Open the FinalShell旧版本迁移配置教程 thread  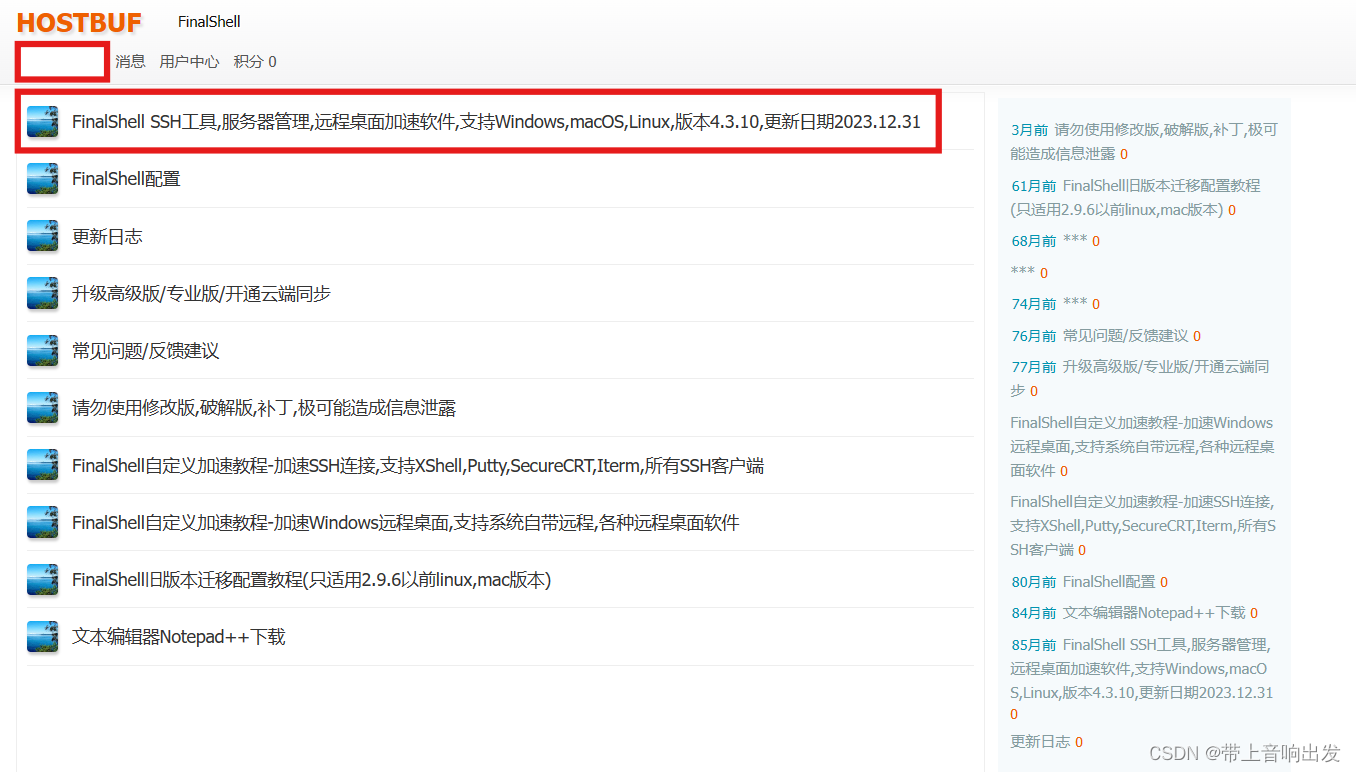point(311,579)
